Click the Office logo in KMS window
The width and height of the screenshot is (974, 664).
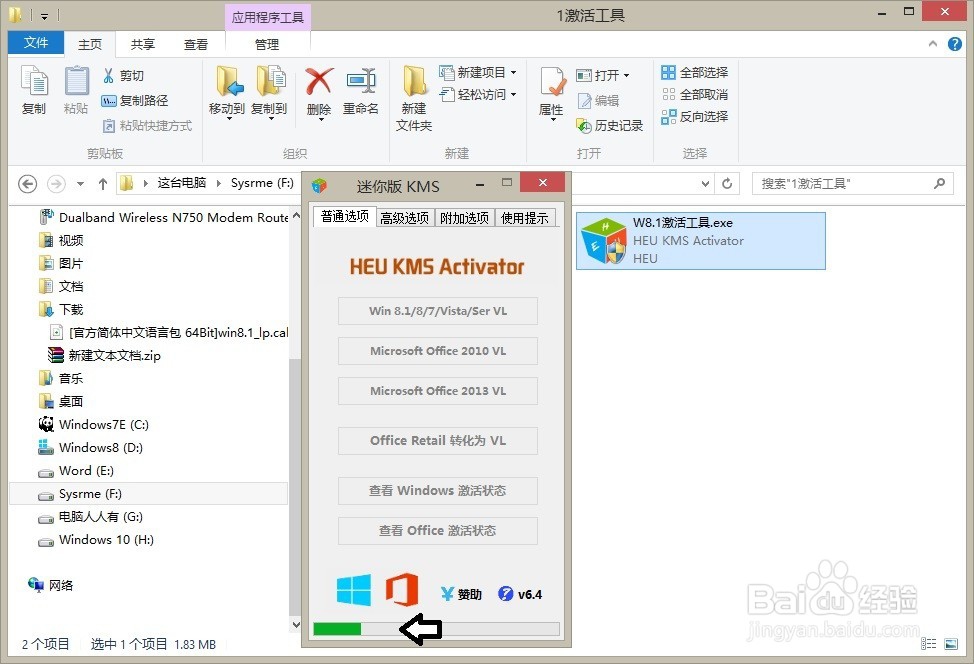point(402,589)
